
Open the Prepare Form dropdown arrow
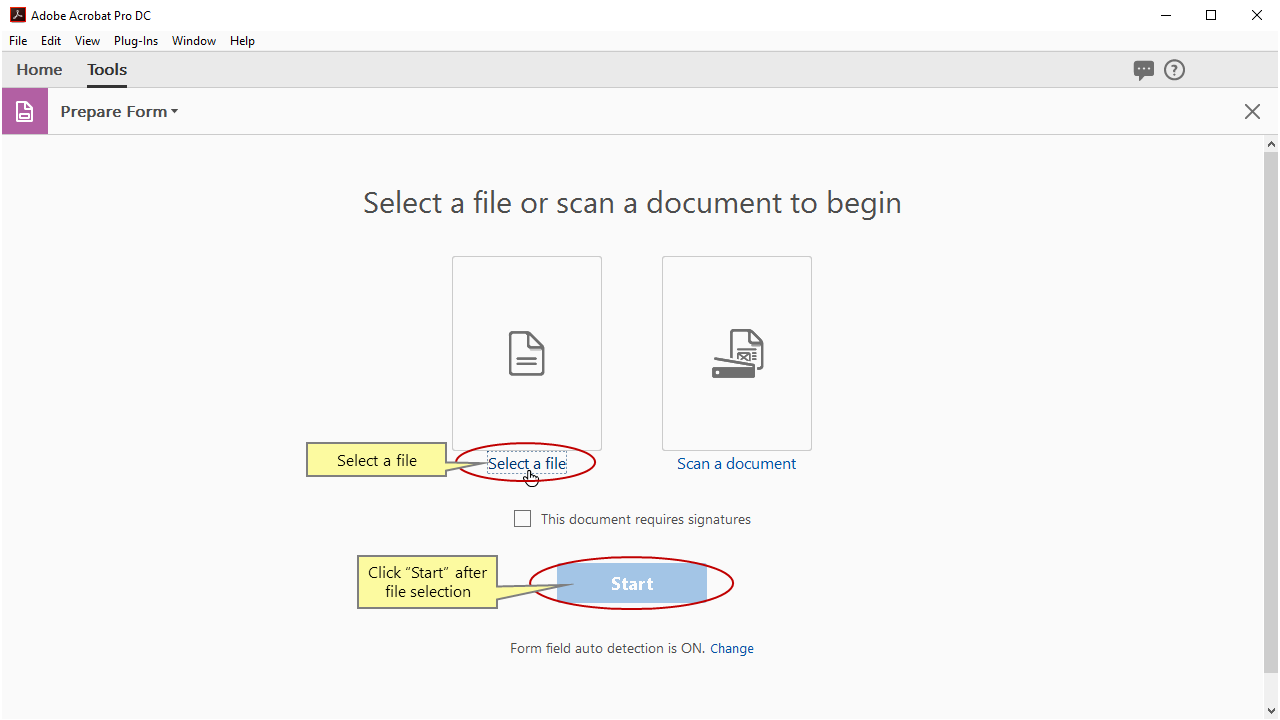tap(175, 111)
